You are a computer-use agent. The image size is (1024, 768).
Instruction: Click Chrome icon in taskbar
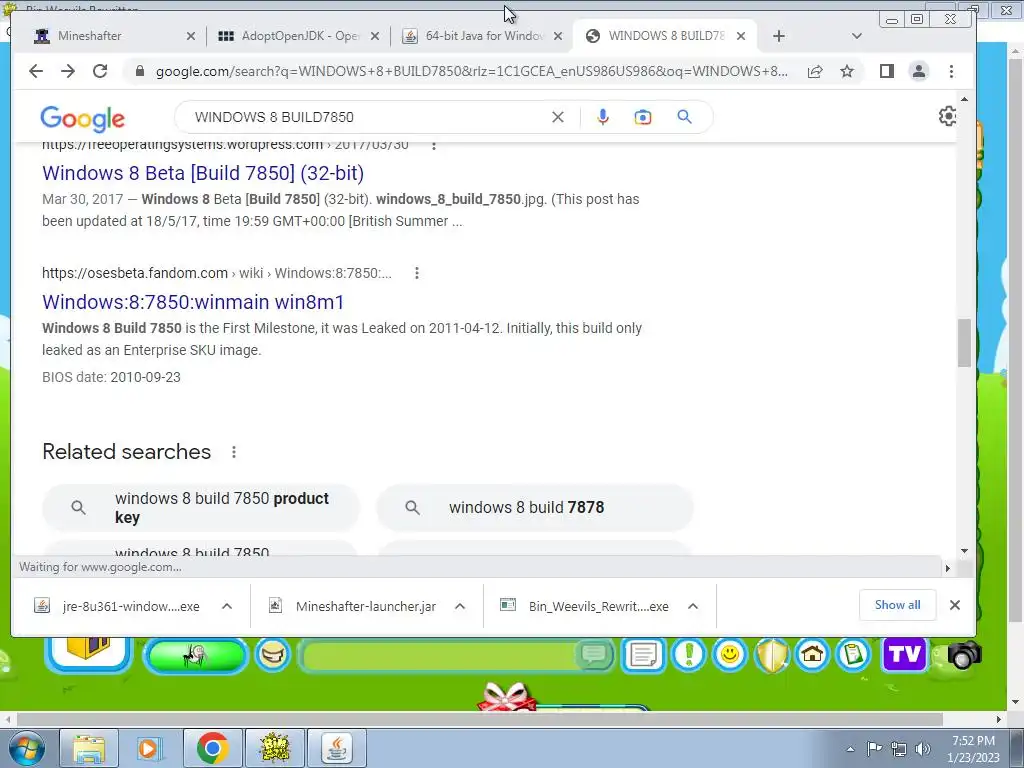[212, 748]
